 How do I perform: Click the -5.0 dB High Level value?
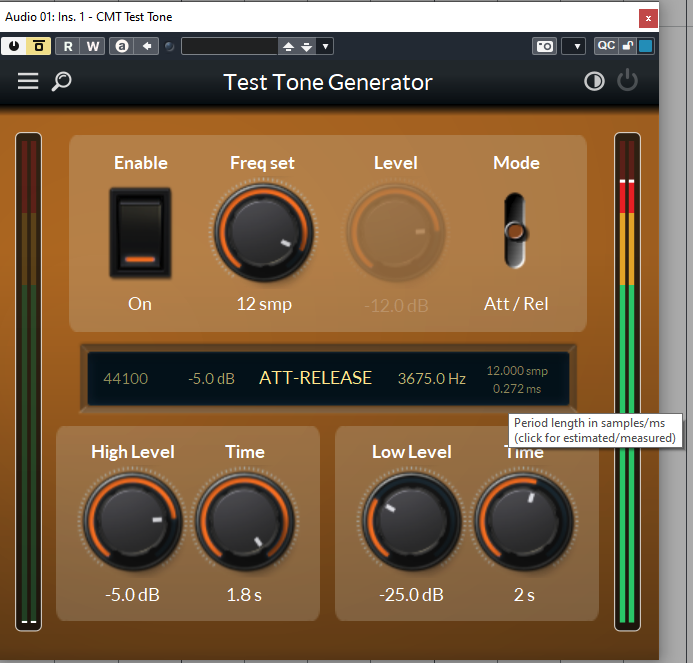pyautogui.click(x=132, y=595)
